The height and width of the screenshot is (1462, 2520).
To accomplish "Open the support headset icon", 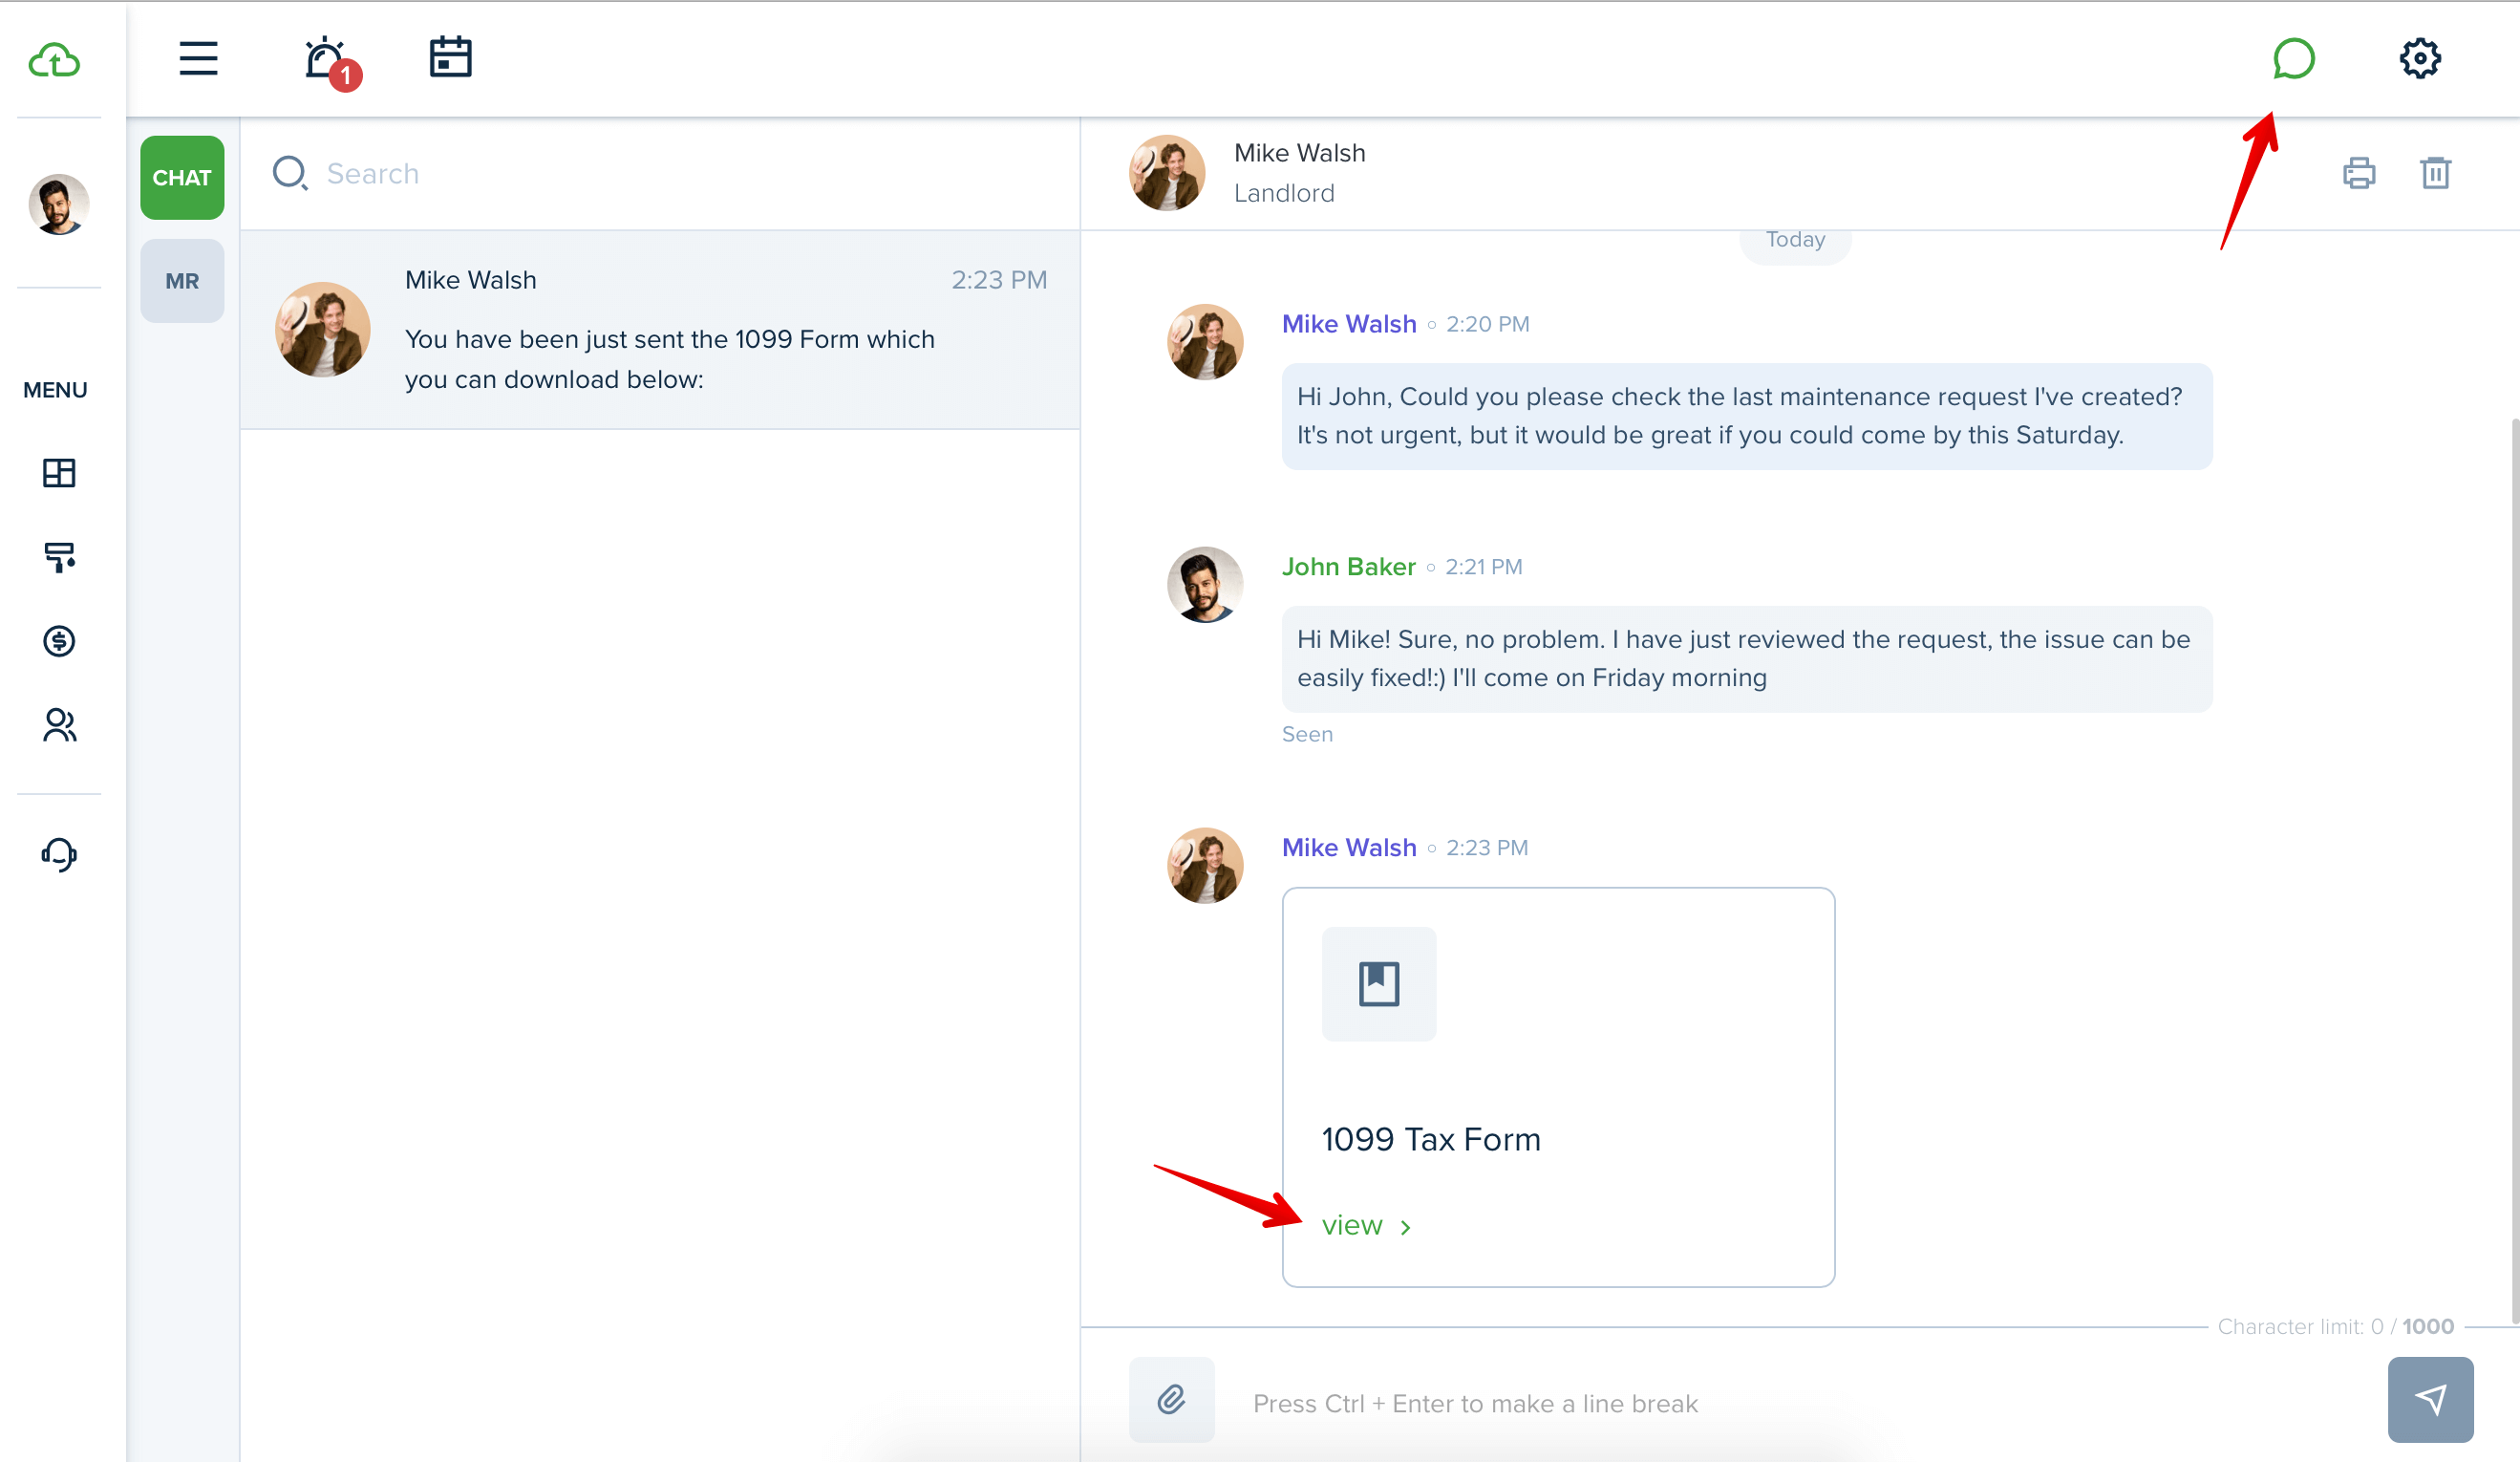I will coord(59,855).
